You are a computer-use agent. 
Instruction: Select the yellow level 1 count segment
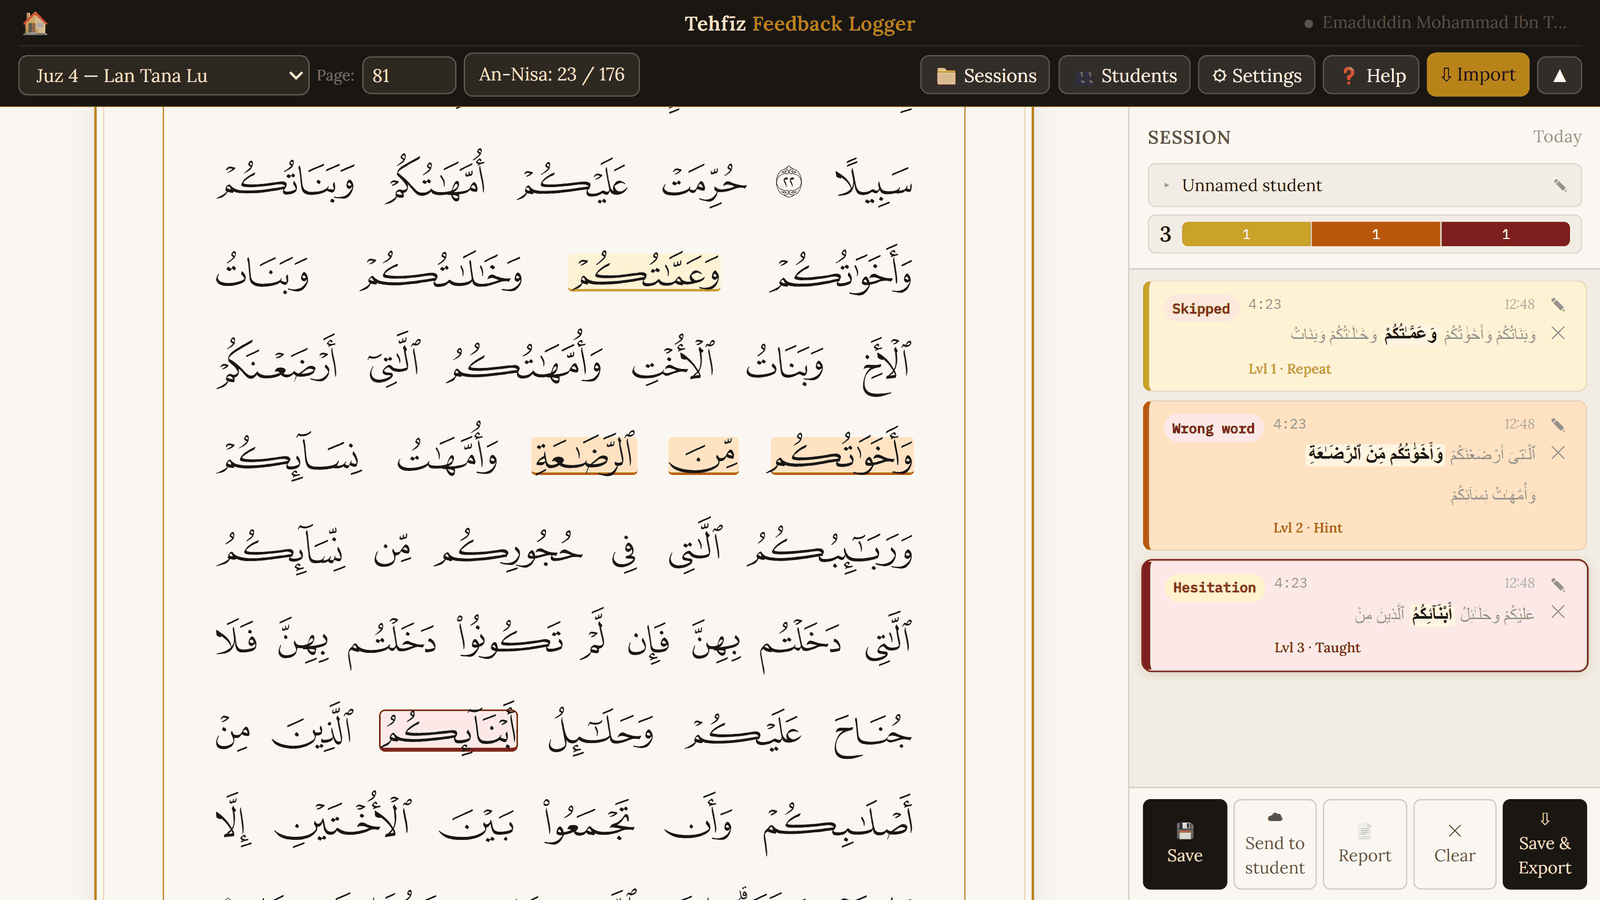[1246, 234]
